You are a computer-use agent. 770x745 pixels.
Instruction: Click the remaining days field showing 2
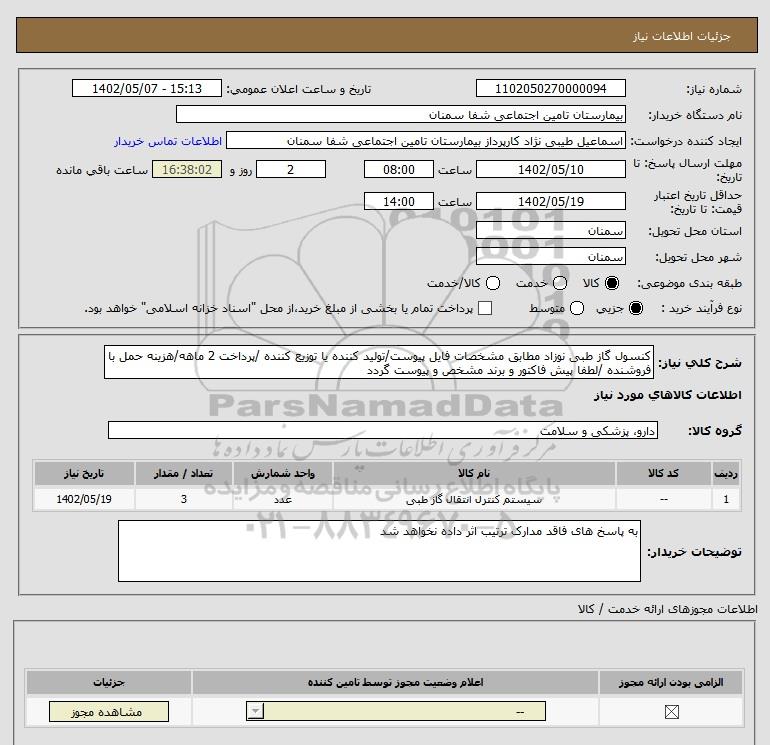(291, 169)
